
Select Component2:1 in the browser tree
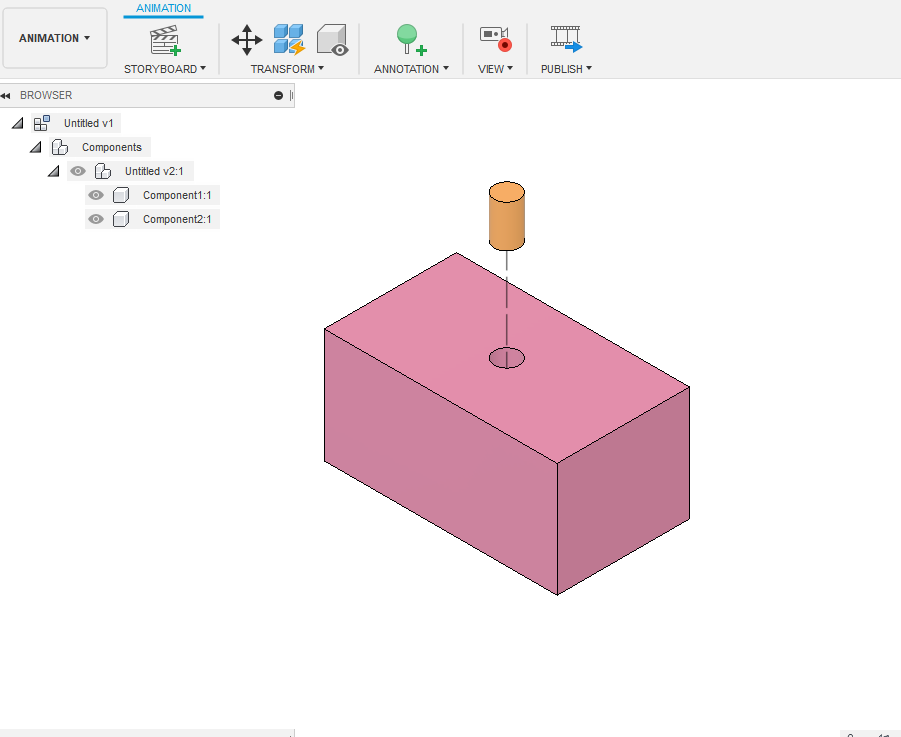point(177,219)
